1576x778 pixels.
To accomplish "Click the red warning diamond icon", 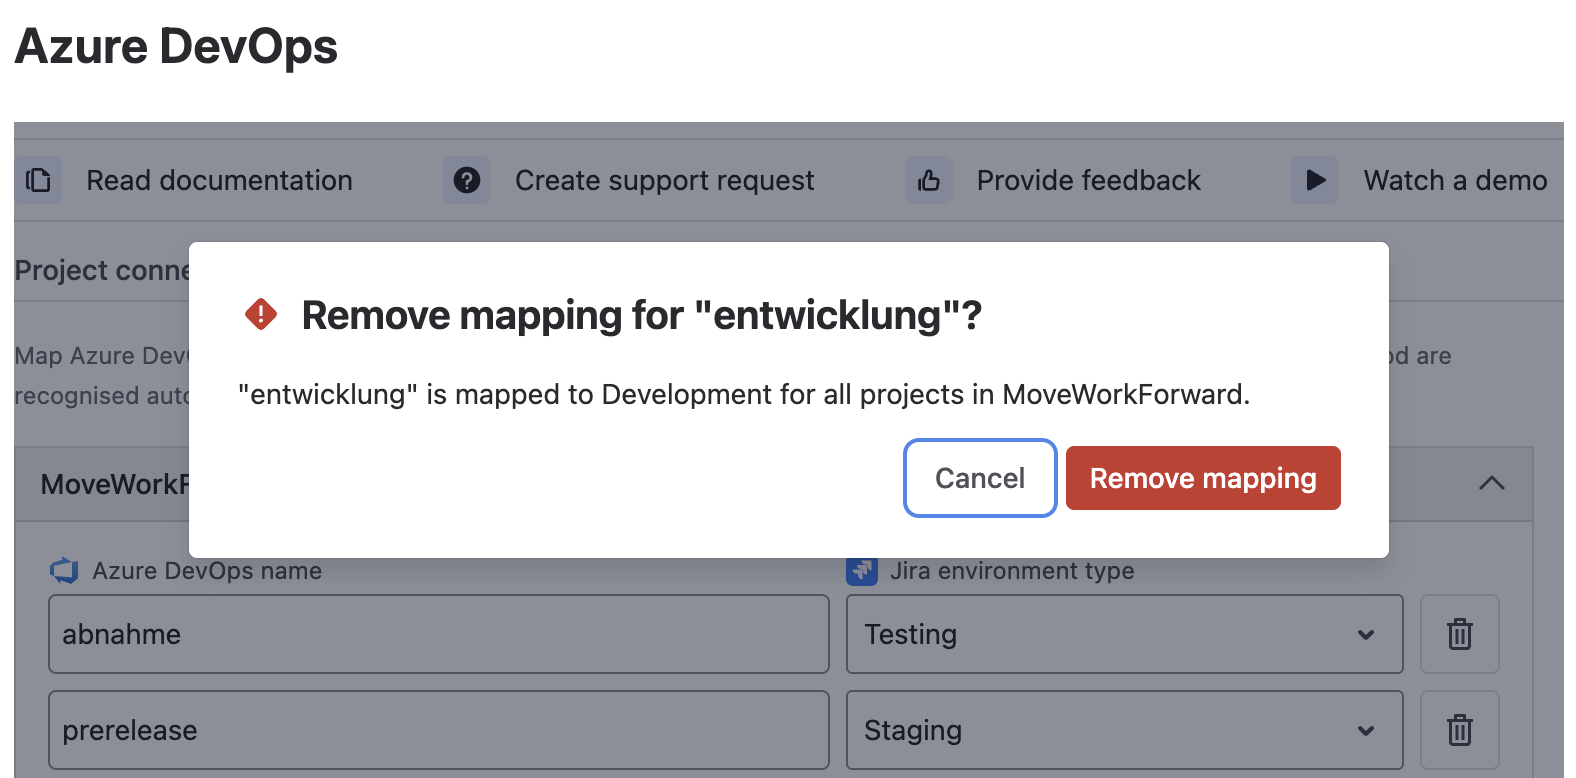I will pyautogui.click(x=261, y=314).
